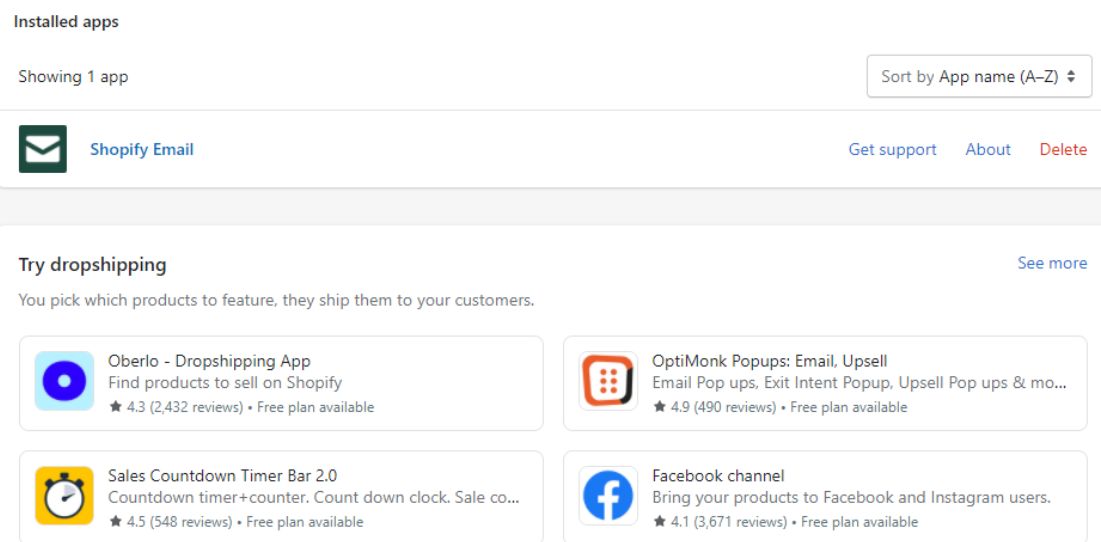Viewport: 1101px width, 542px height.
Task: Click Get support for Shopify Email
Action: pyautogui.click(x=892, y=150)
